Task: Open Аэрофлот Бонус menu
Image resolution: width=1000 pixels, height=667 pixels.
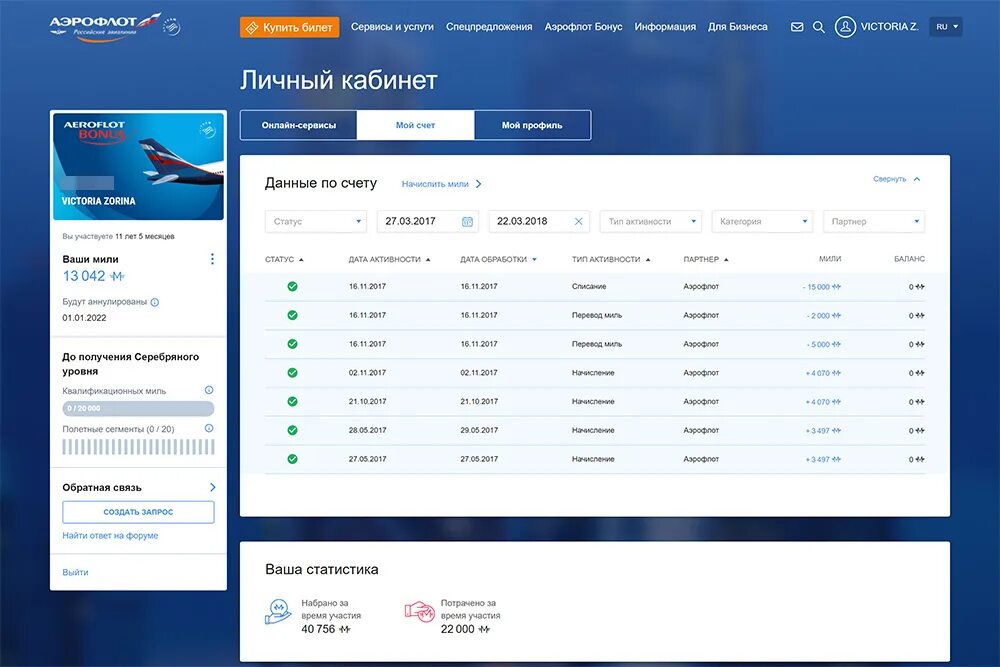Action: point(584,27)
